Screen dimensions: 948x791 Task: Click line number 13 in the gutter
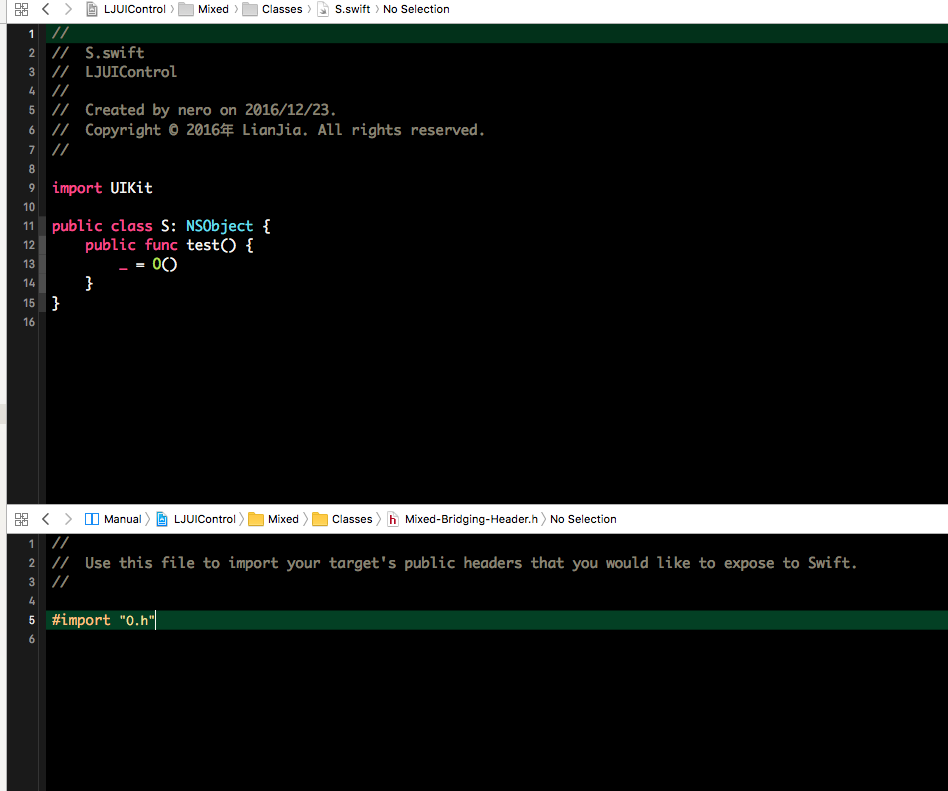[x=28, y=264]
